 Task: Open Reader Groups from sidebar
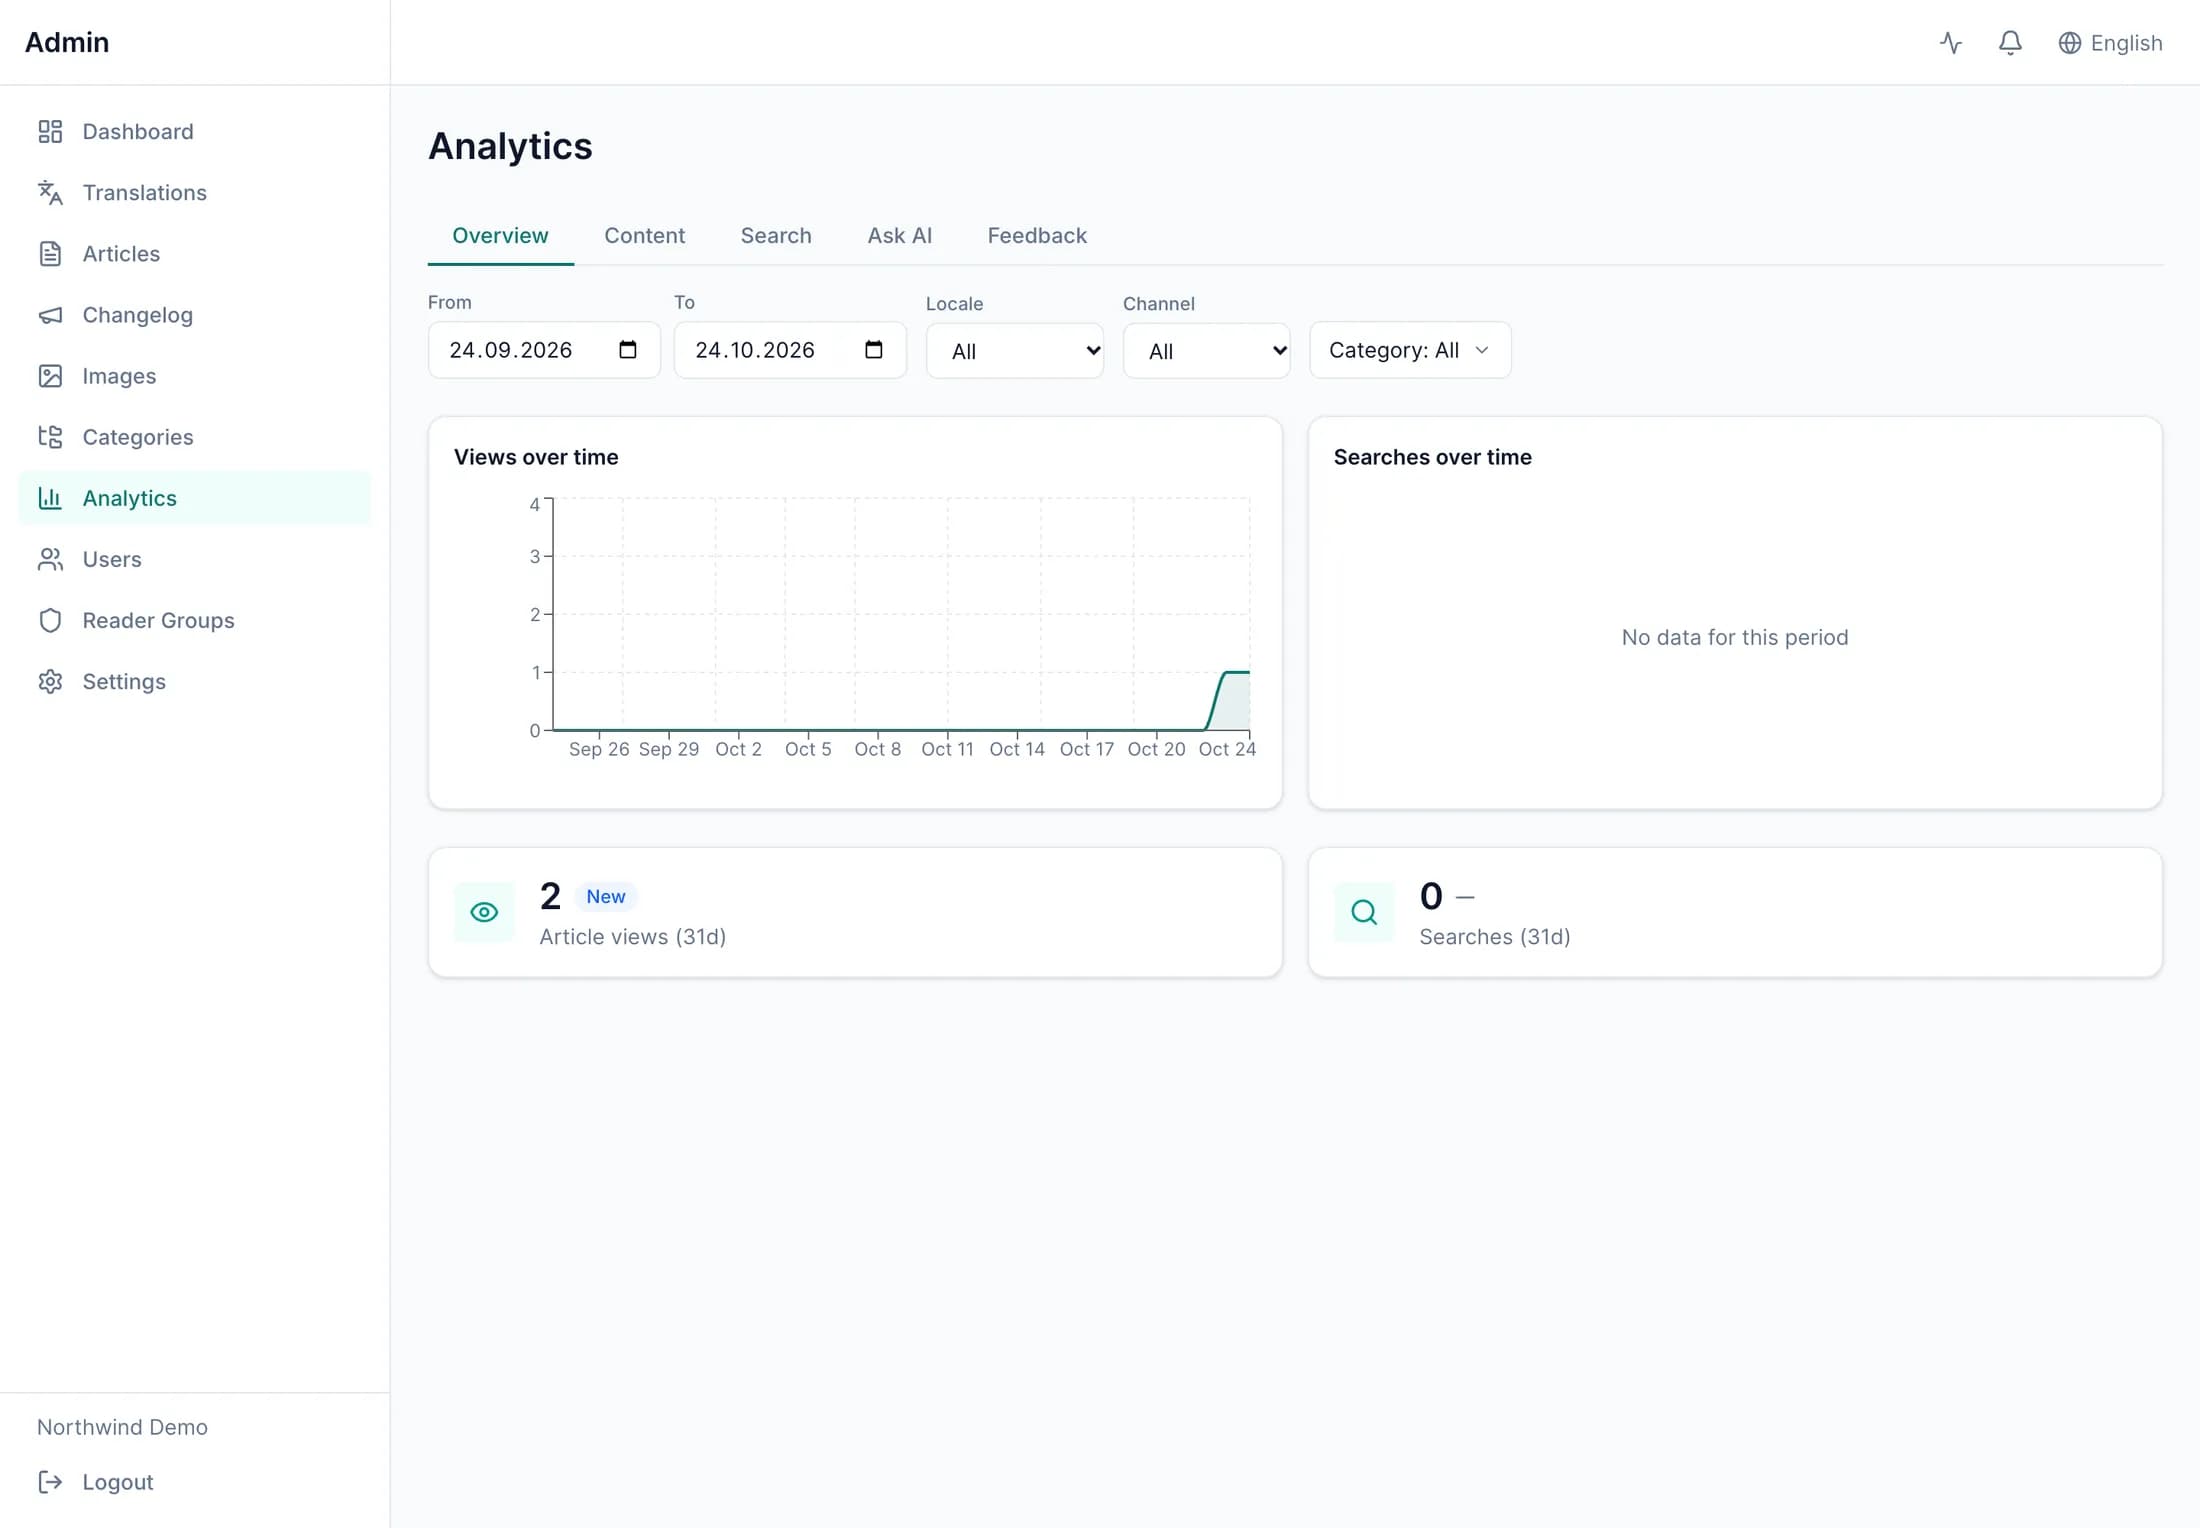click(194, 620)
